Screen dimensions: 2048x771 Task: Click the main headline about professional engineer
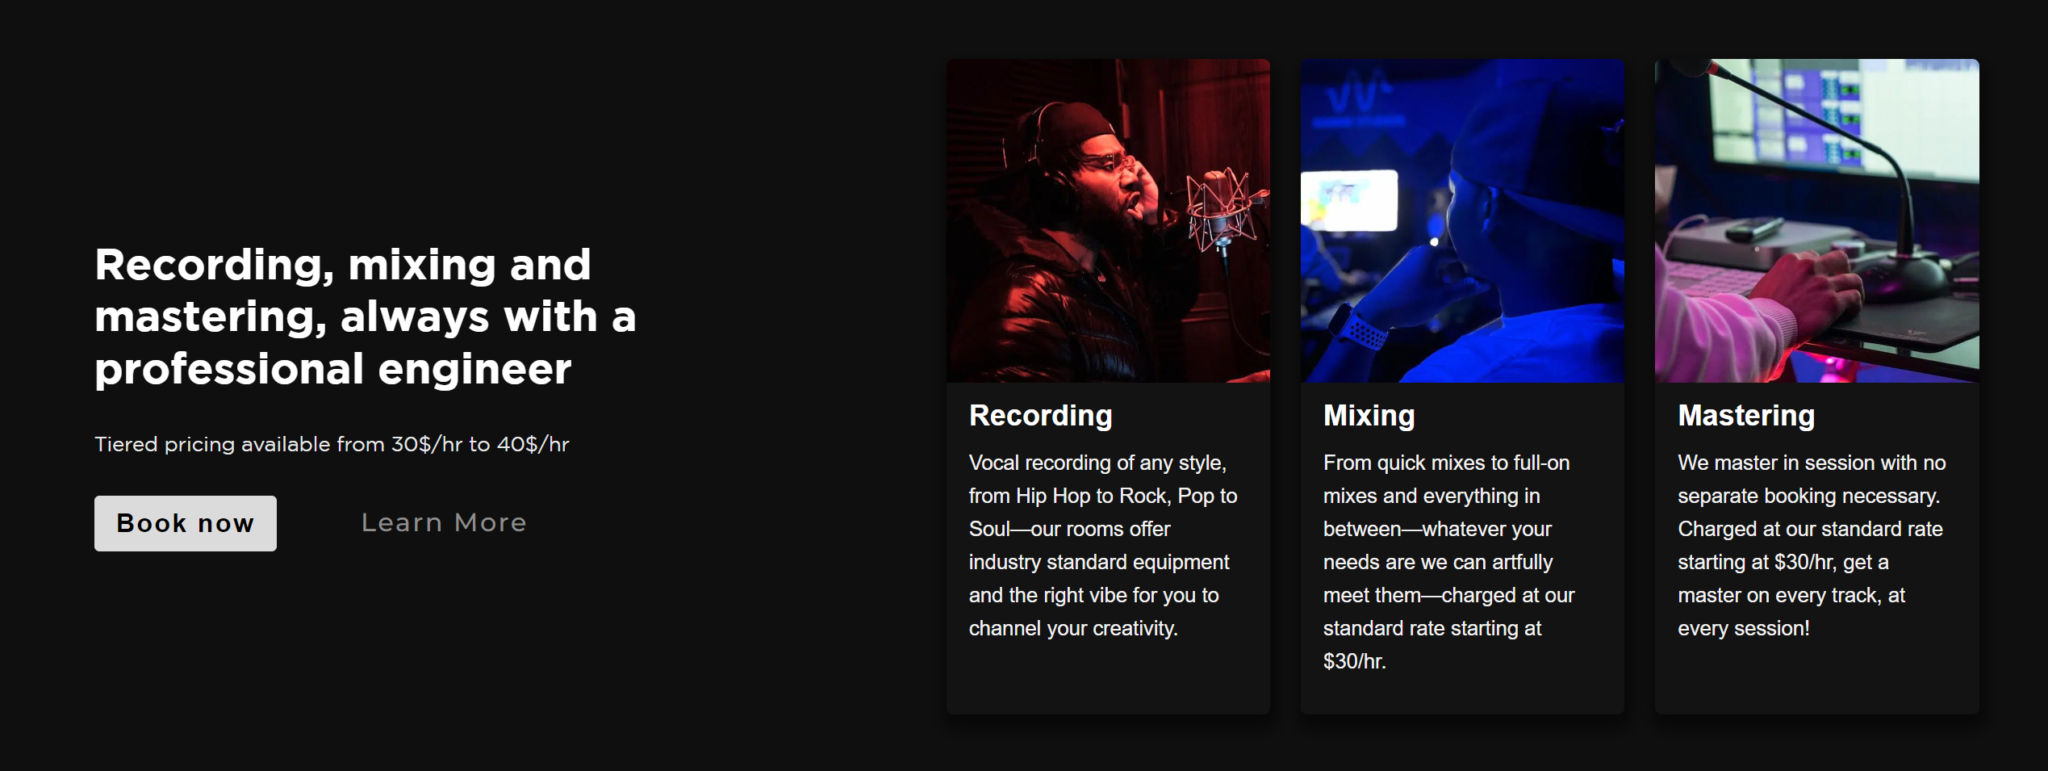pos(365,316)
